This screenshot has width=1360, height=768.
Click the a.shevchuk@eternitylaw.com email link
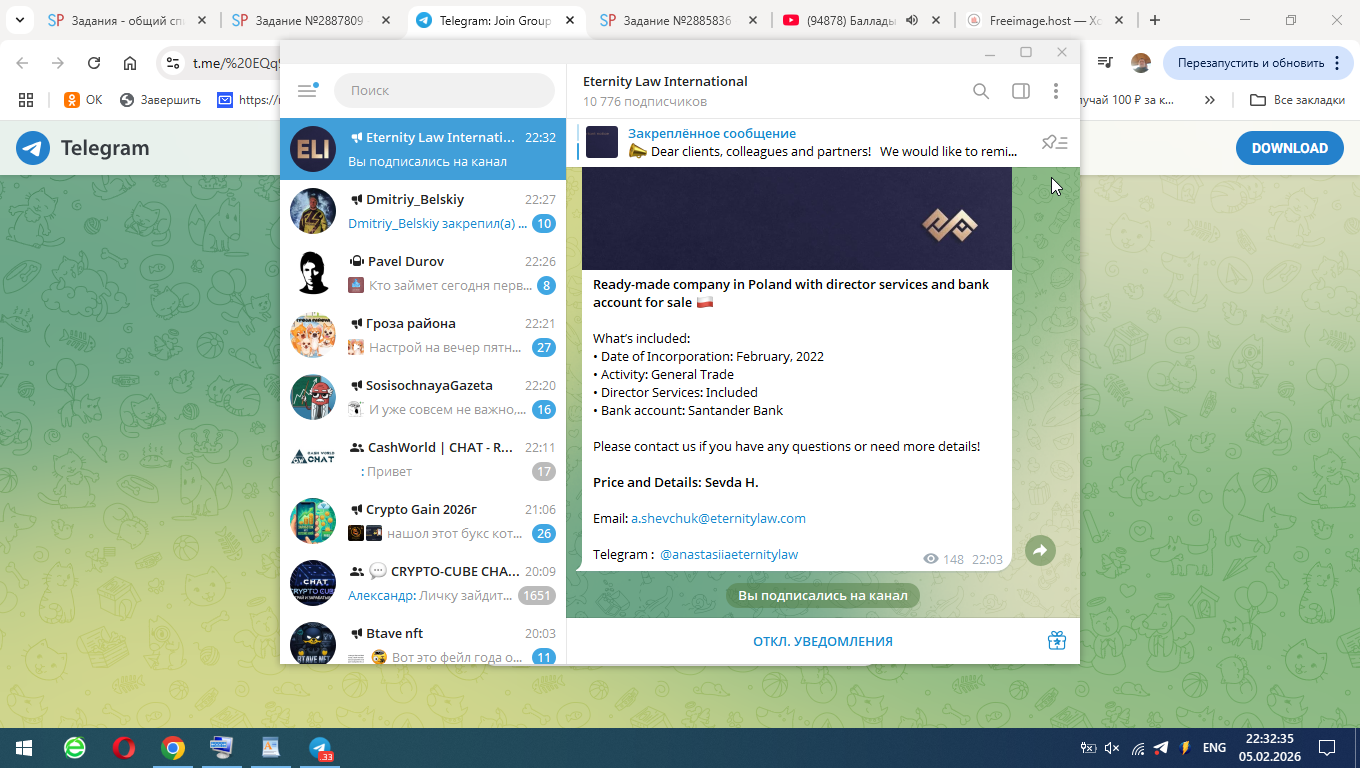(718, 518)
